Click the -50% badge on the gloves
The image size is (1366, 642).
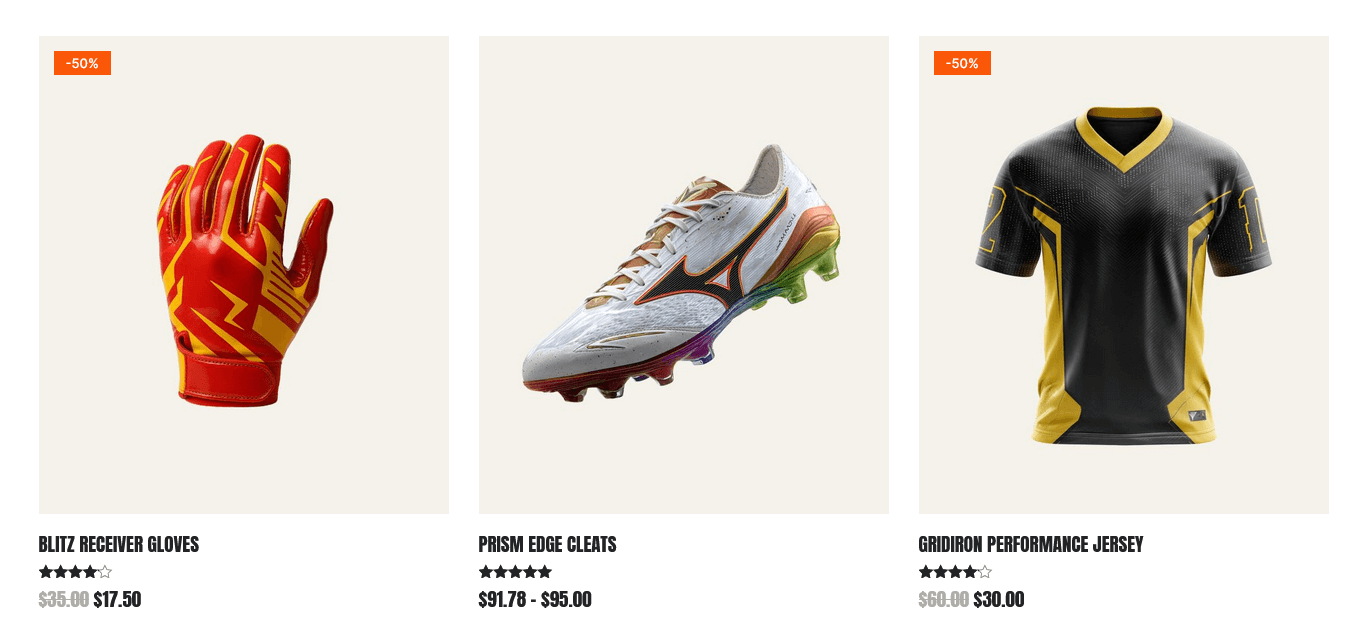(x=82, y=63)
